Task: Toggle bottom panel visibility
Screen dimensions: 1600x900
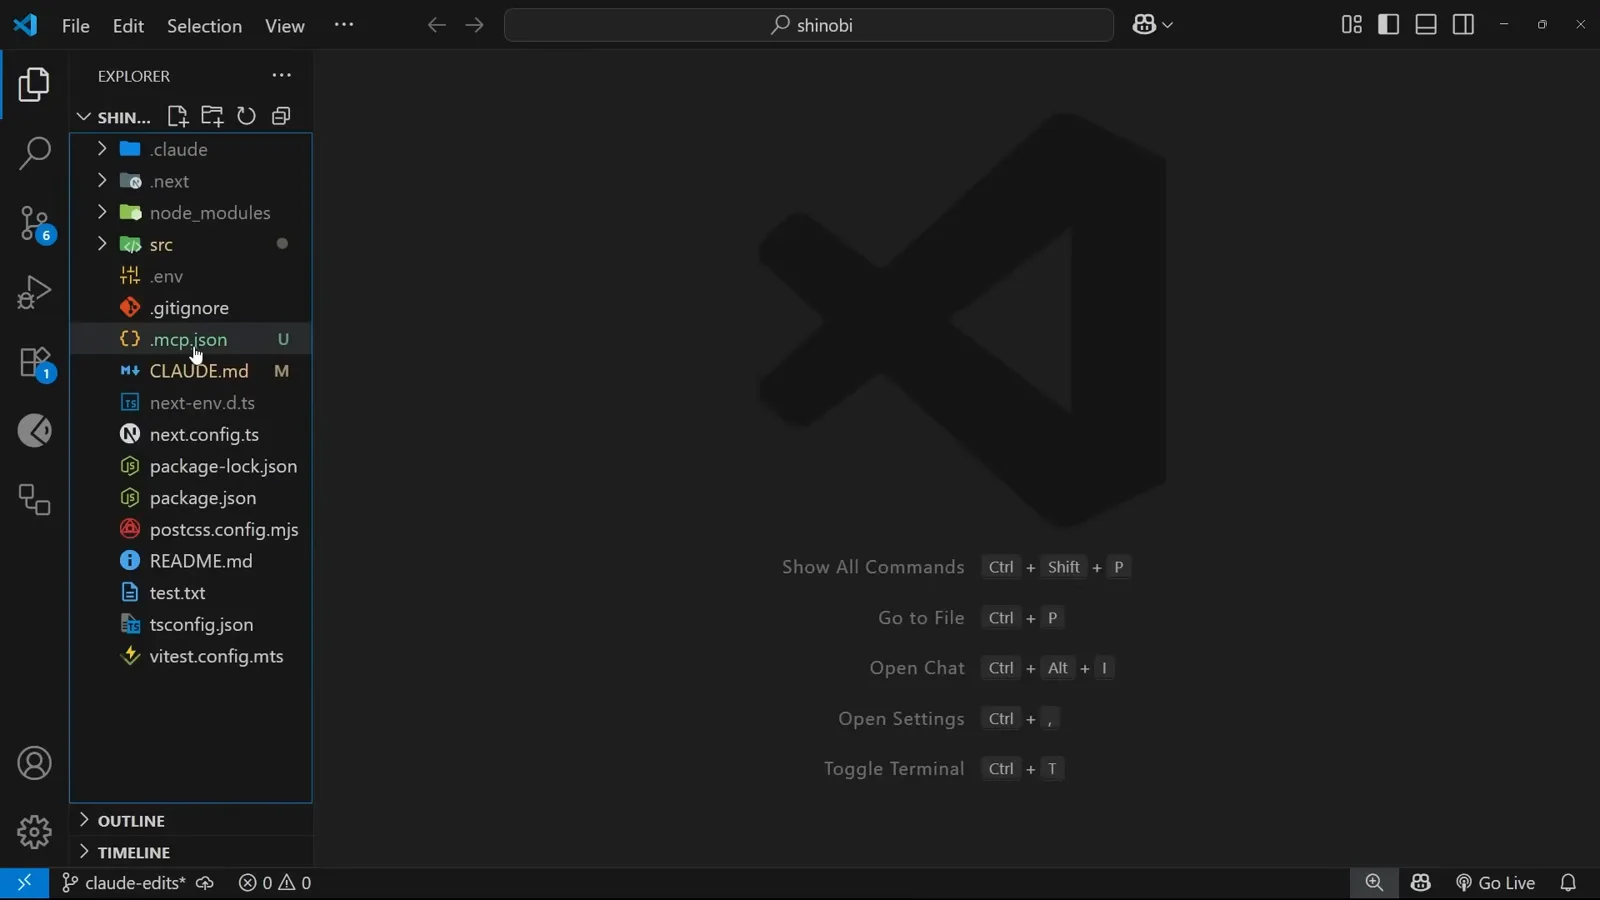Action: coord(1426,25)
